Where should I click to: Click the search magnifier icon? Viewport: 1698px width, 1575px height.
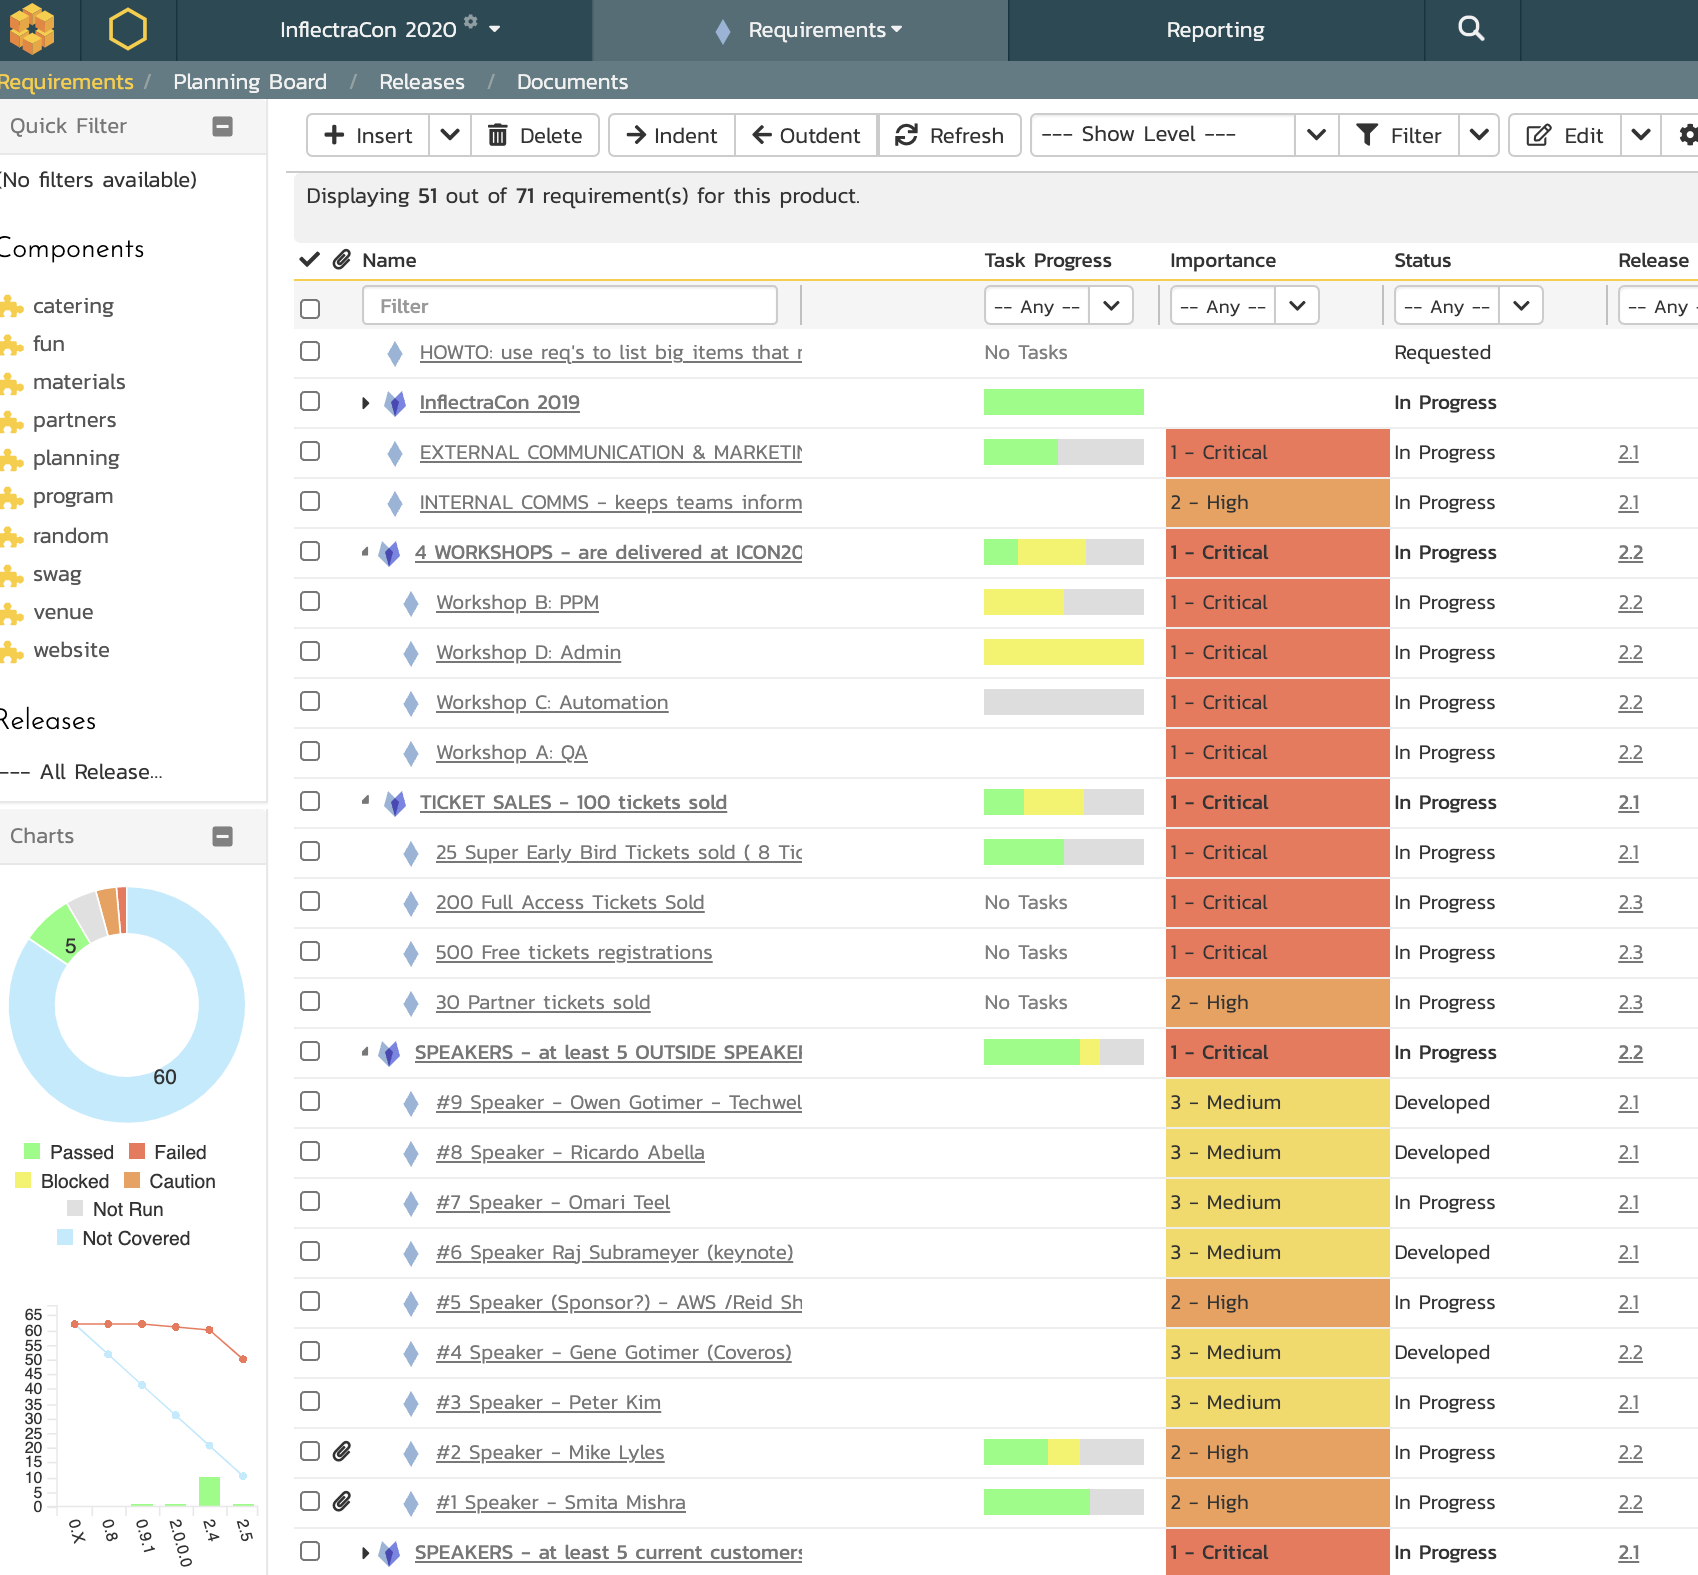[1471, 29]
